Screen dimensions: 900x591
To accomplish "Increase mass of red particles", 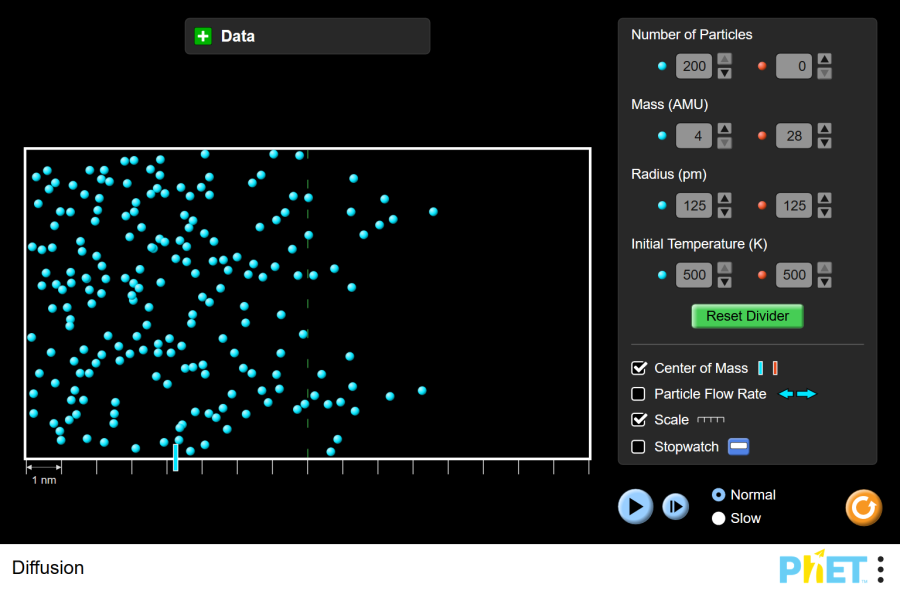I will point(824,129).
